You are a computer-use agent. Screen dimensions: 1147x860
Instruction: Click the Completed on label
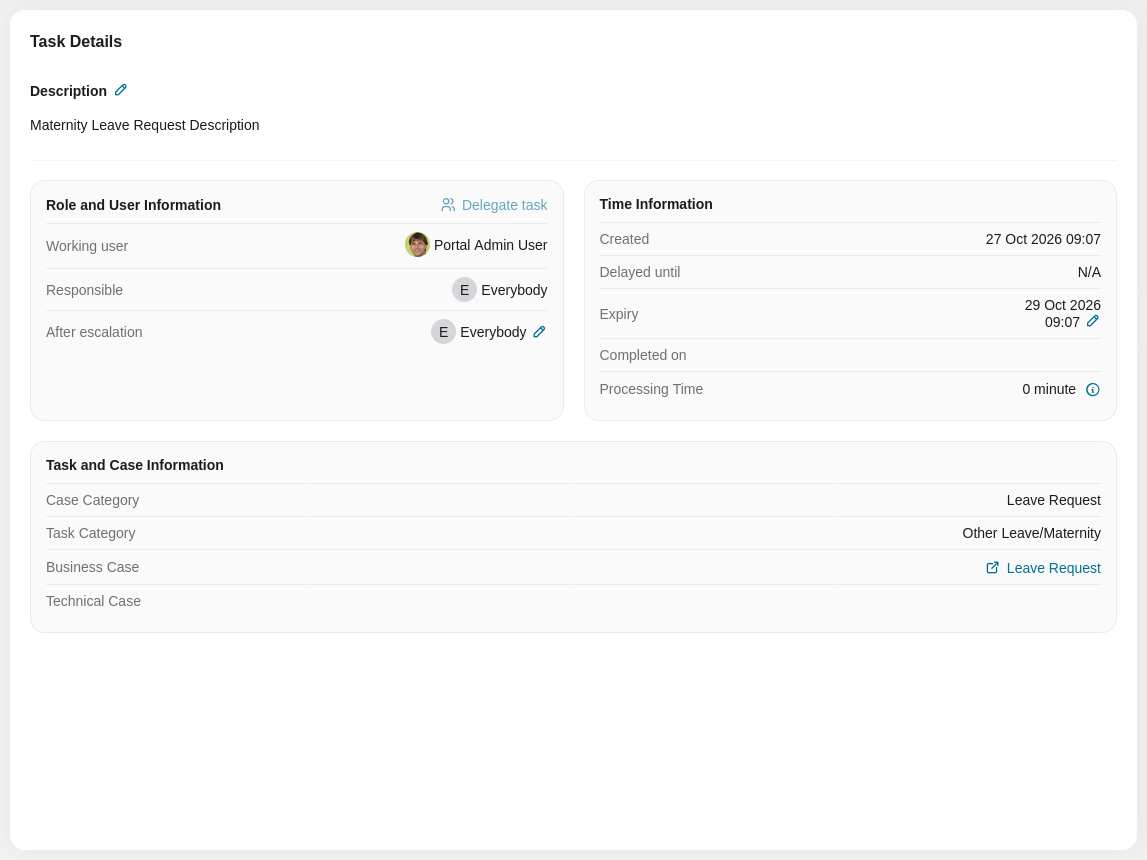coord(643,355)
